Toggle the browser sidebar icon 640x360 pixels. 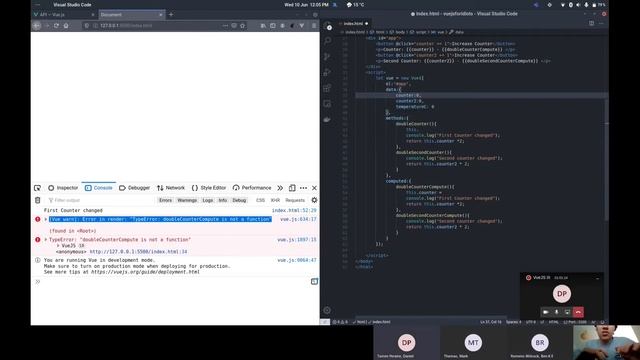[273, 25]
